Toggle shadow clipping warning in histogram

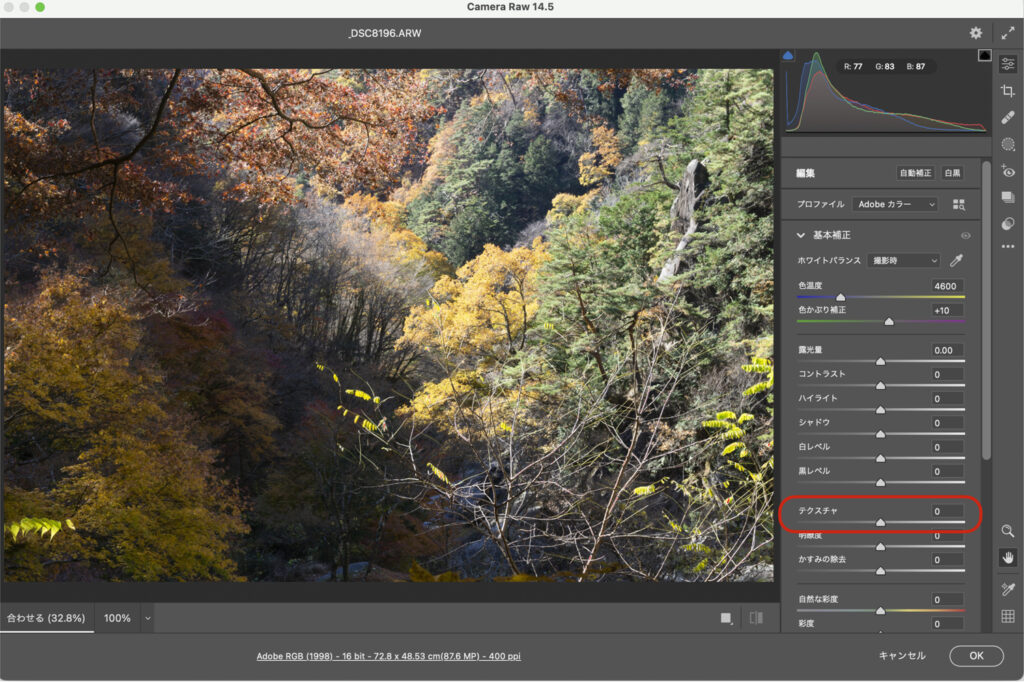click(x=788, y=56)
